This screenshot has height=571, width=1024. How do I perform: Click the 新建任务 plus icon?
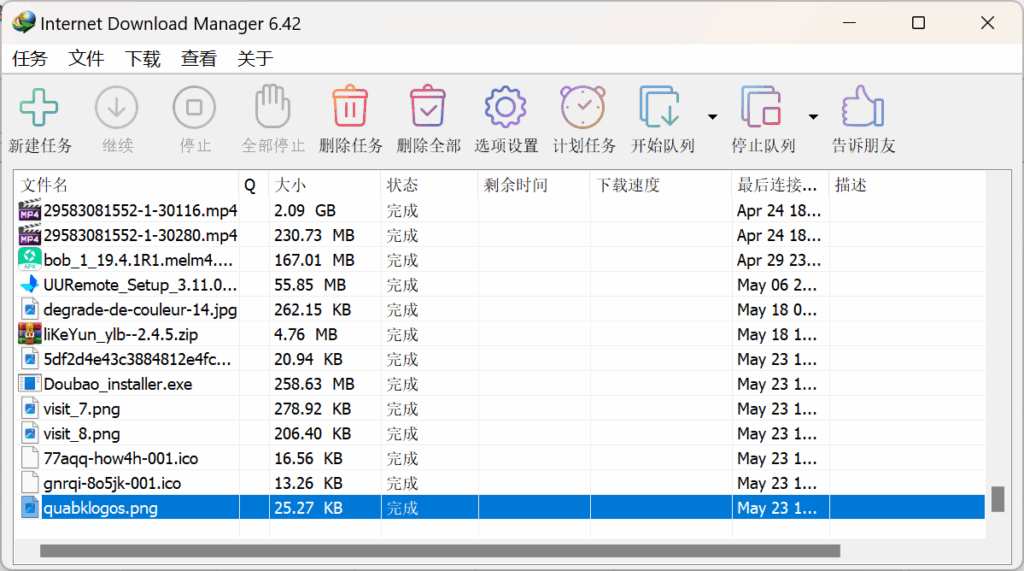click(39, 107)
